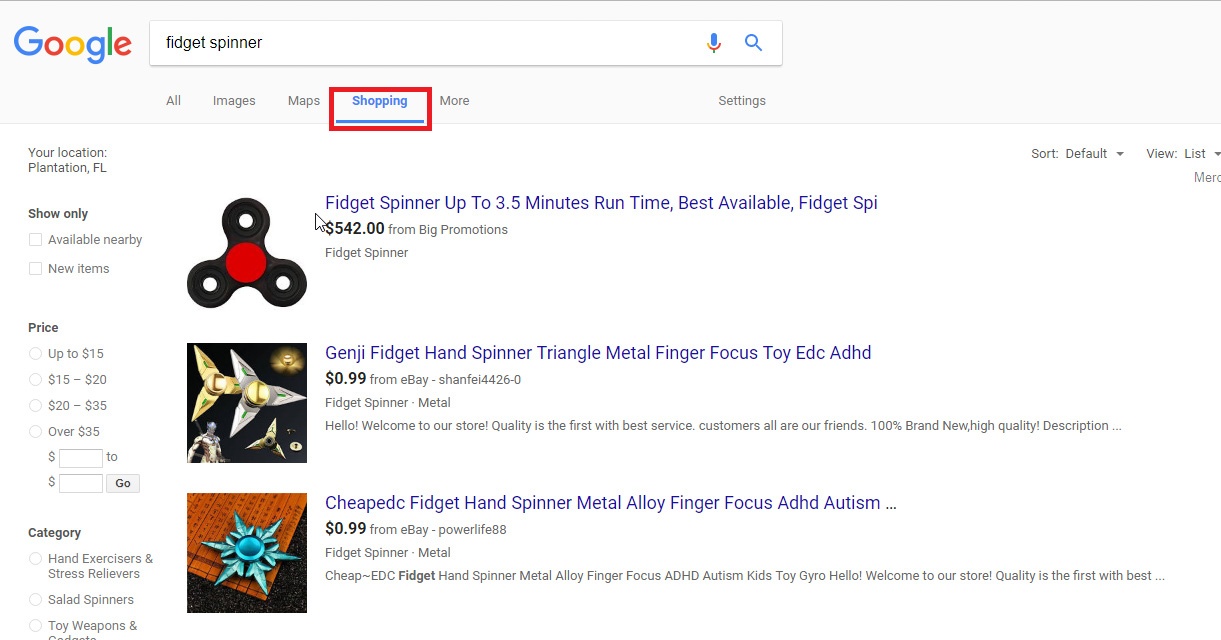
Task: Switch to the All results tab
Action: click(174, 101)
